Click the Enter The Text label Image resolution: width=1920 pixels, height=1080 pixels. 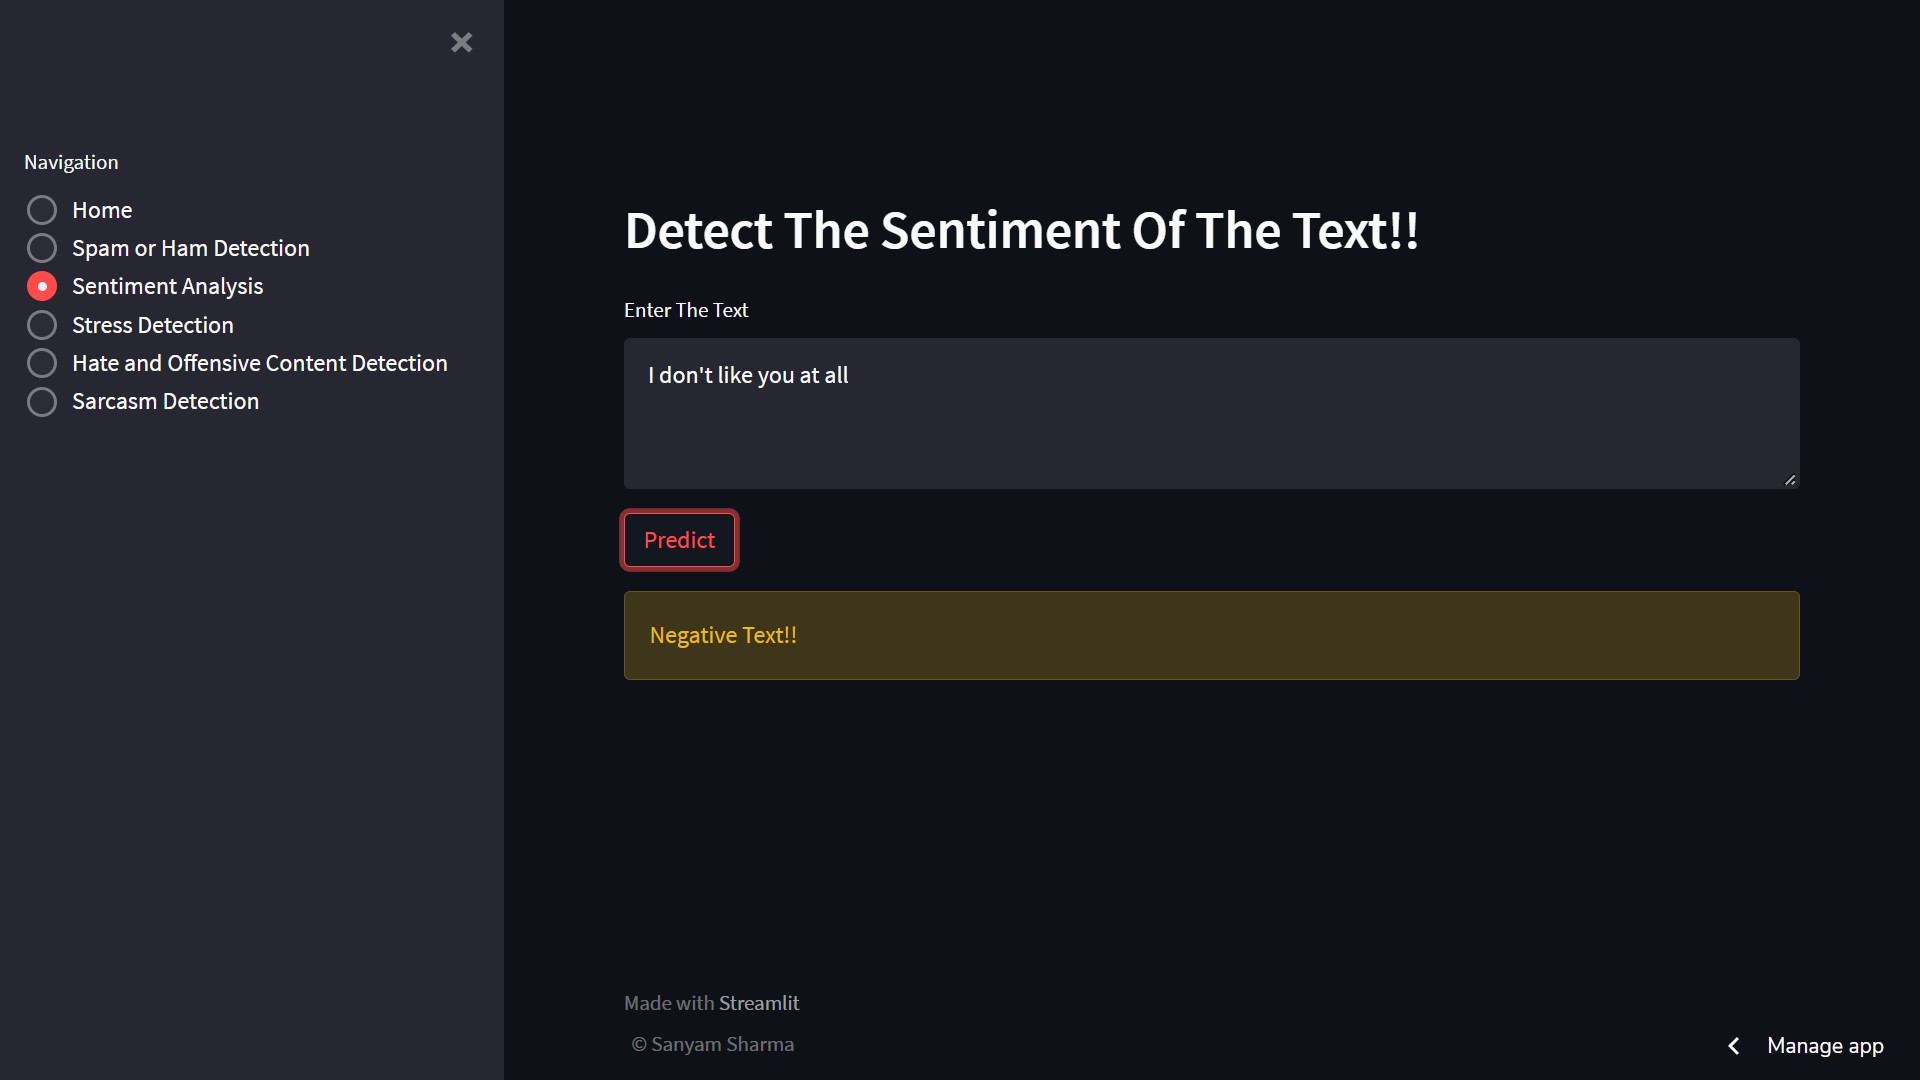686,310
